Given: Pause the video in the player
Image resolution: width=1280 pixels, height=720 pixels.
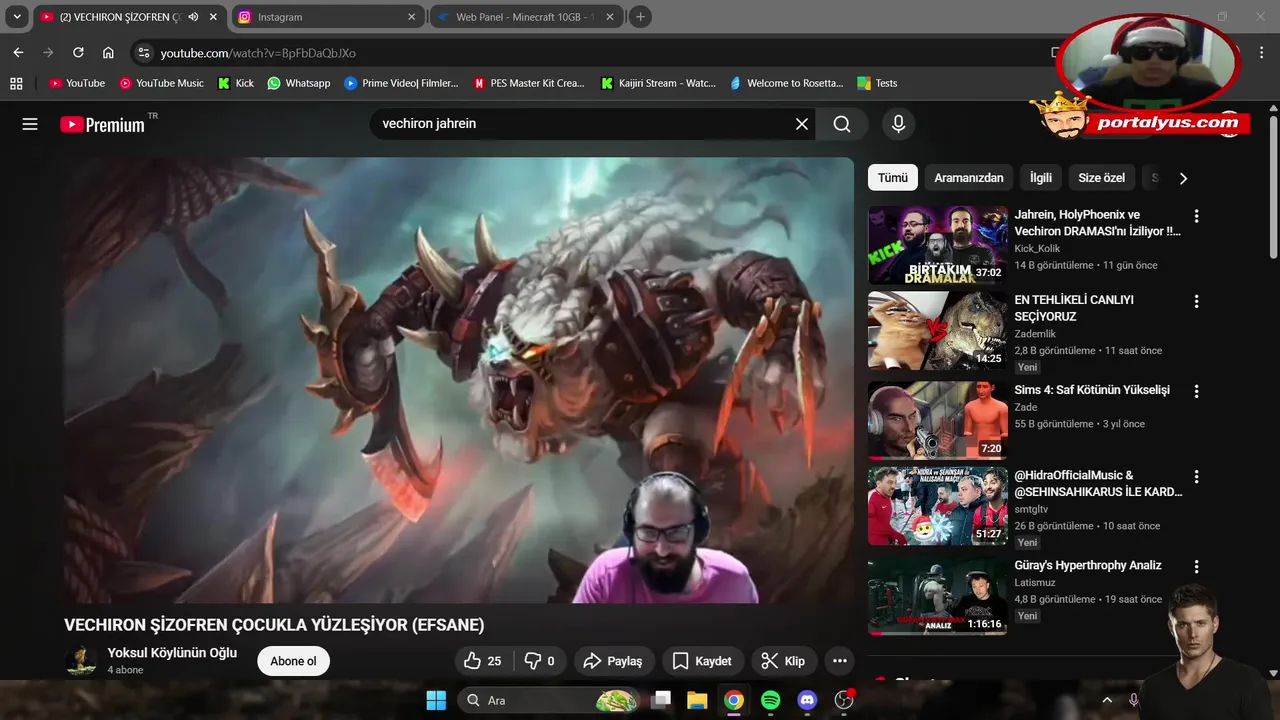Looking at the screenshot, I should click(x=459, y=380).
